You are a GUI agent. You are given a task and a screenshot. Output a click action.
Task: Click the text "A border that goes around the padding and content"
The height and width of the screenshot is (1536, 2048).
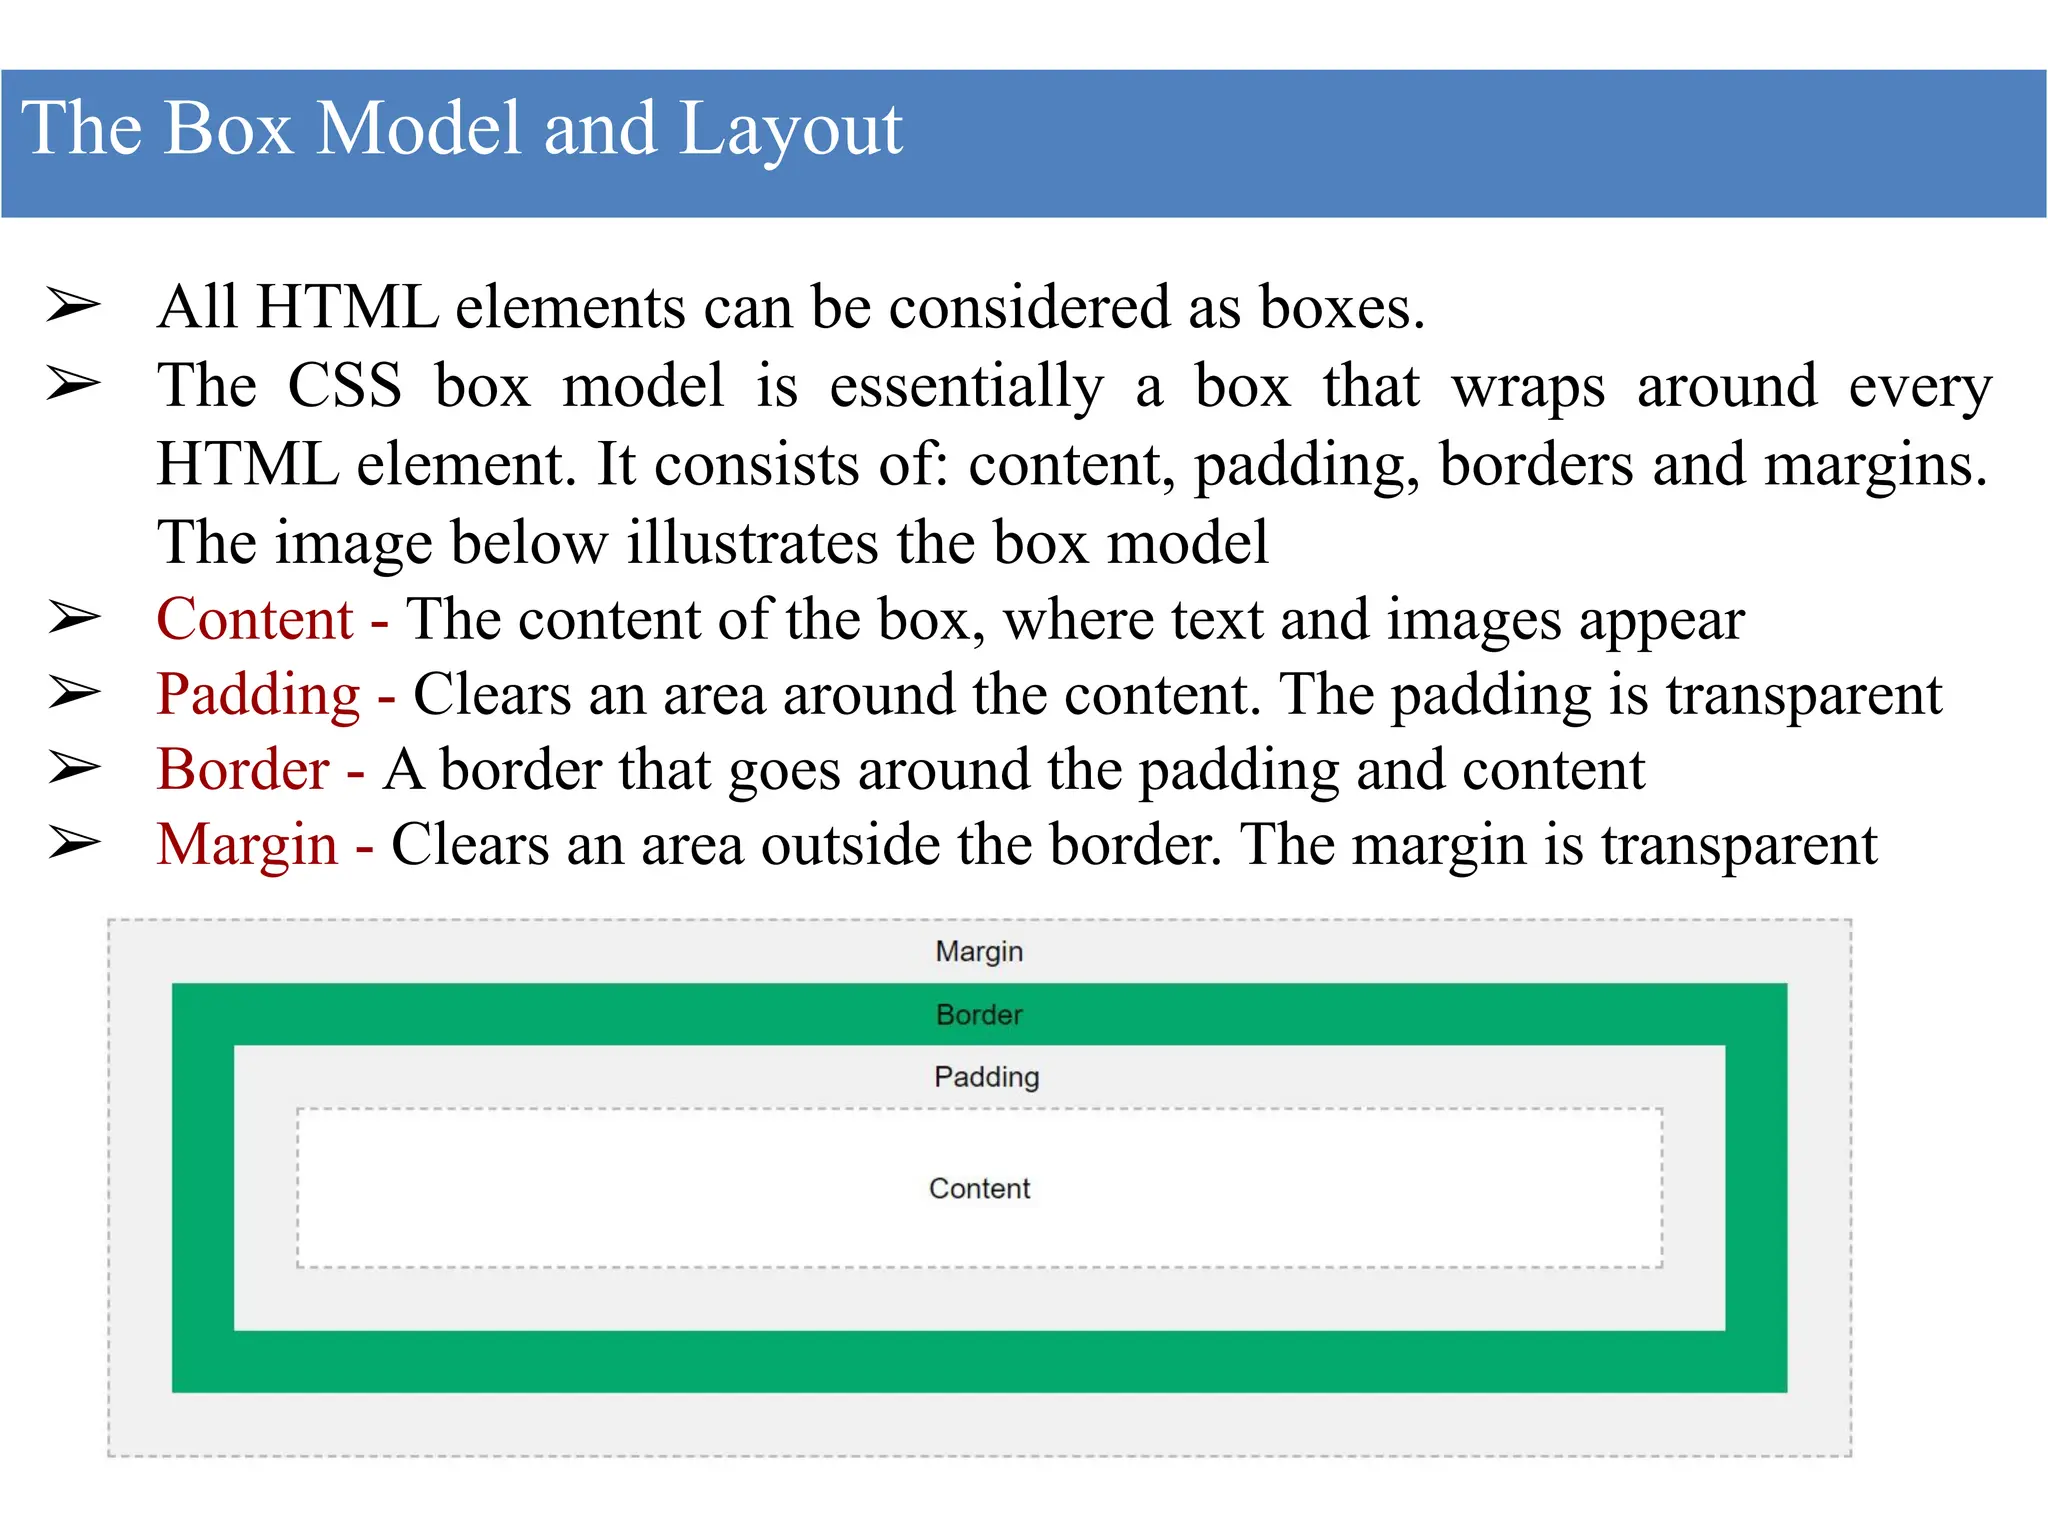1014,771
